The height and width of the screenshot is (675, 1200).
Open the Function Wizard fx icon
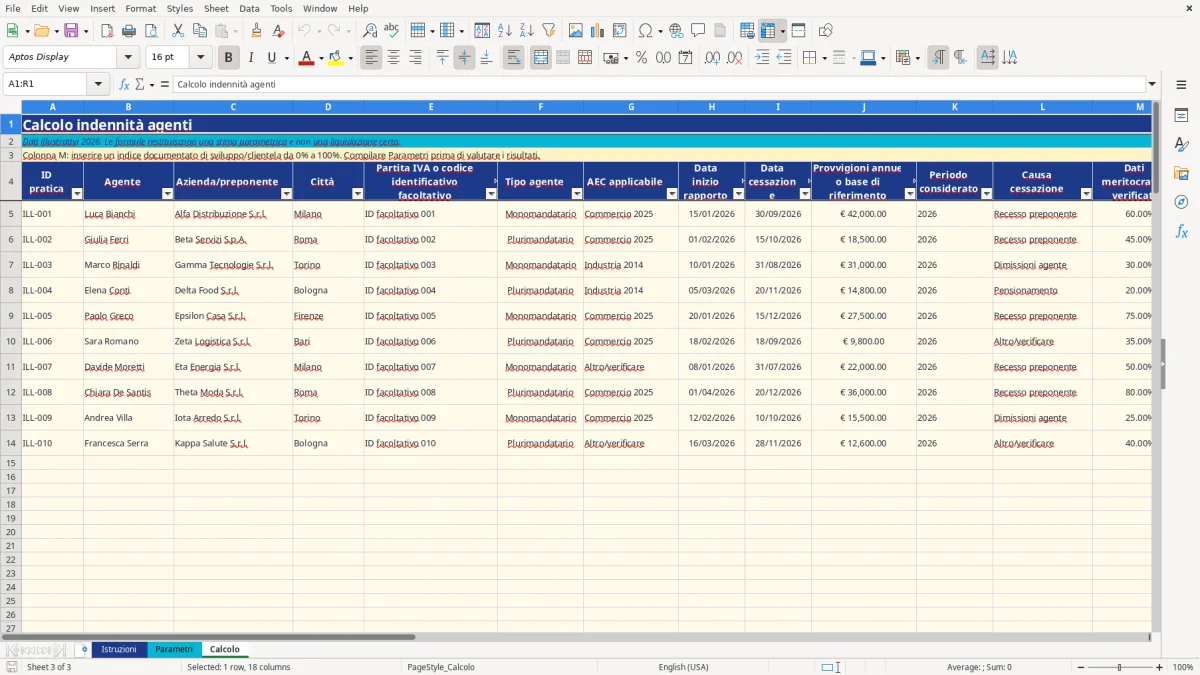(x=124, y=84)
